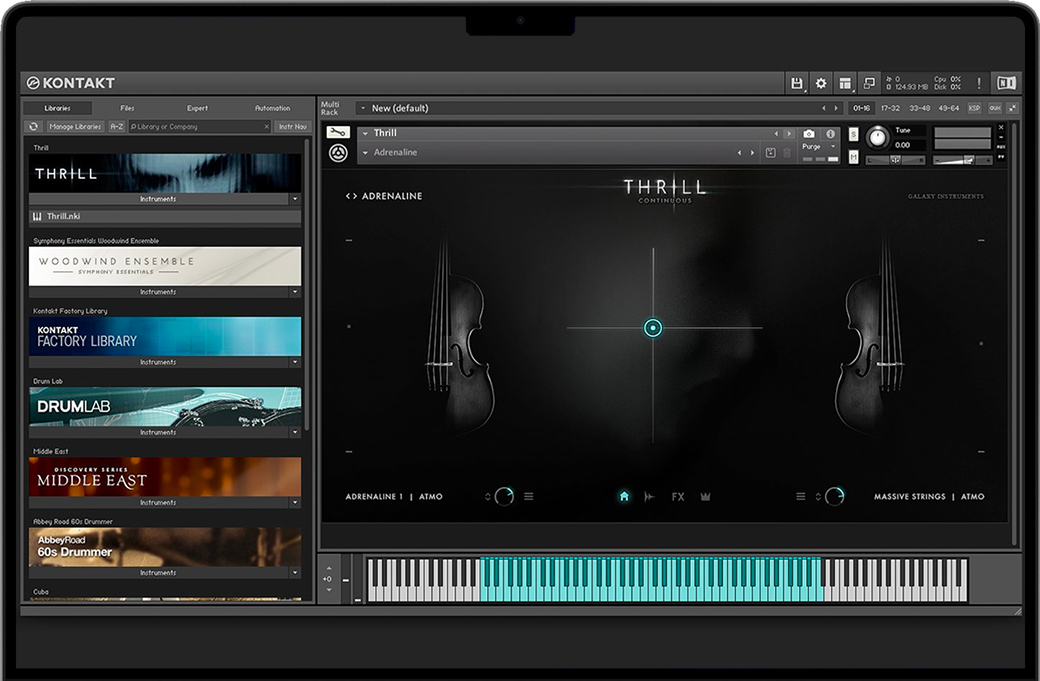The height and width of the screenshot is (681, 1040).
Task: Open the wrench edit mode icon
Action: 338,132
